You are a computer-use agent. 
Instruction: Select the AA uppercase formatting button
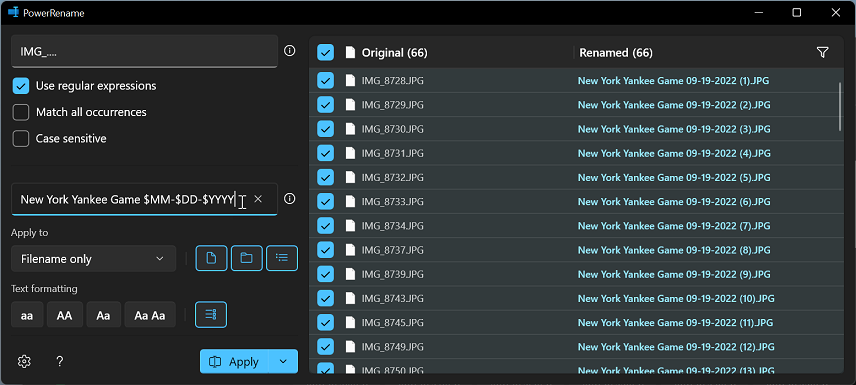click(64, 315)
